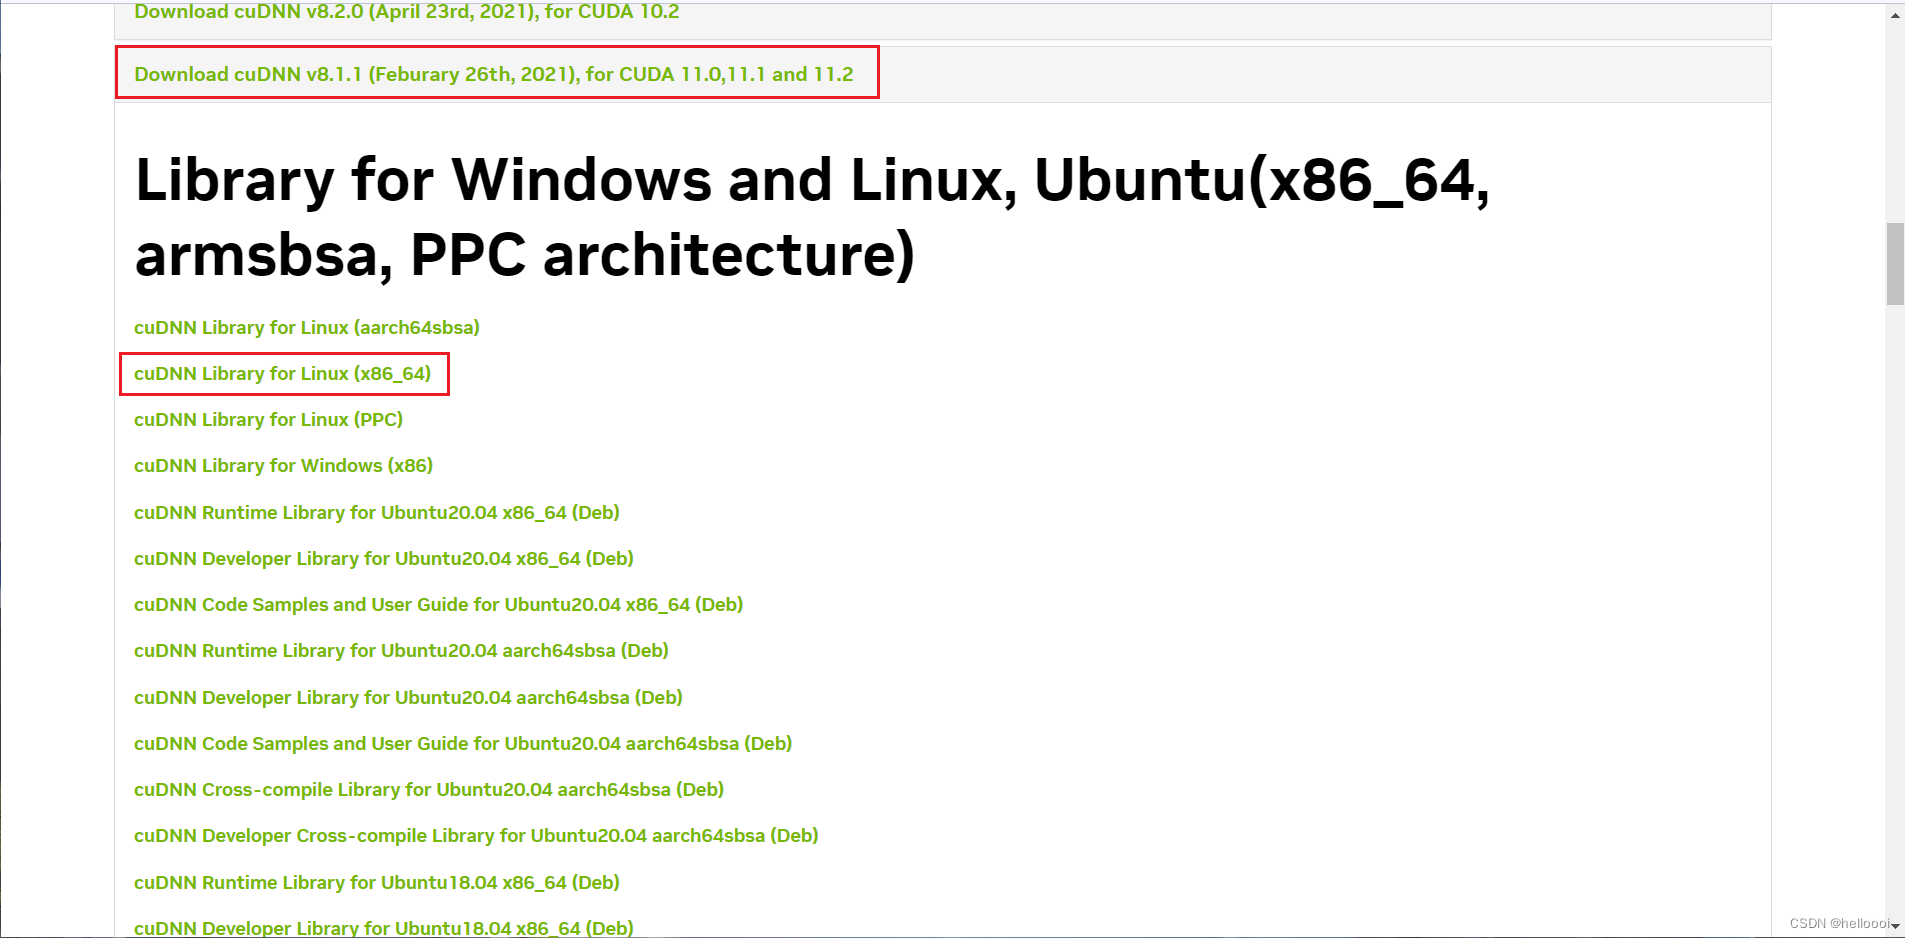Click the page scrollbar down arrow

click(1895, 926)
